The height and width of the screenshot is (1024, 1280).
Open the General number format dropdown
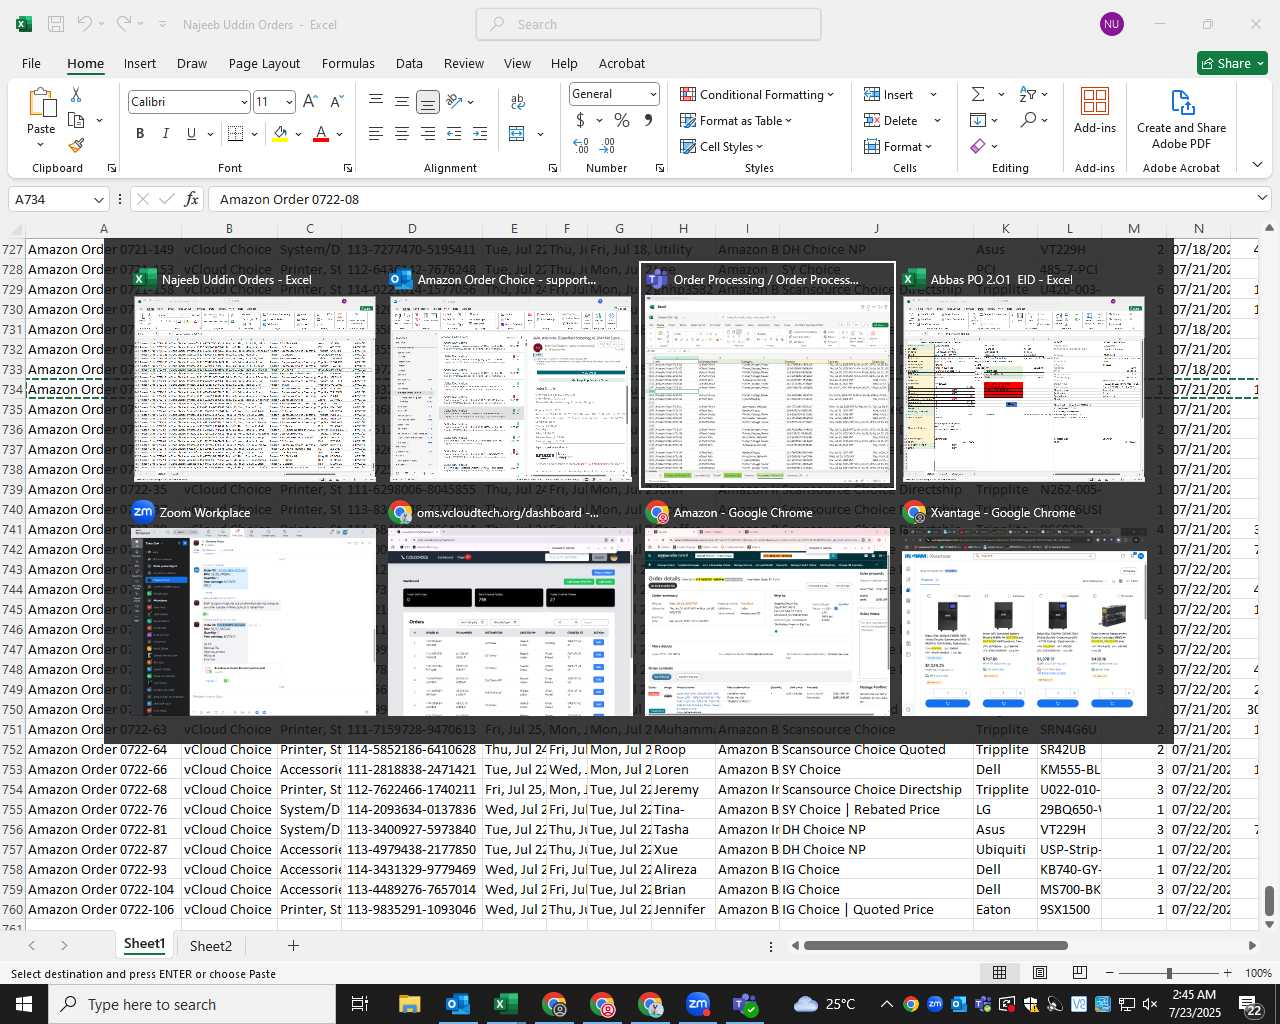[x=653, y=94]
